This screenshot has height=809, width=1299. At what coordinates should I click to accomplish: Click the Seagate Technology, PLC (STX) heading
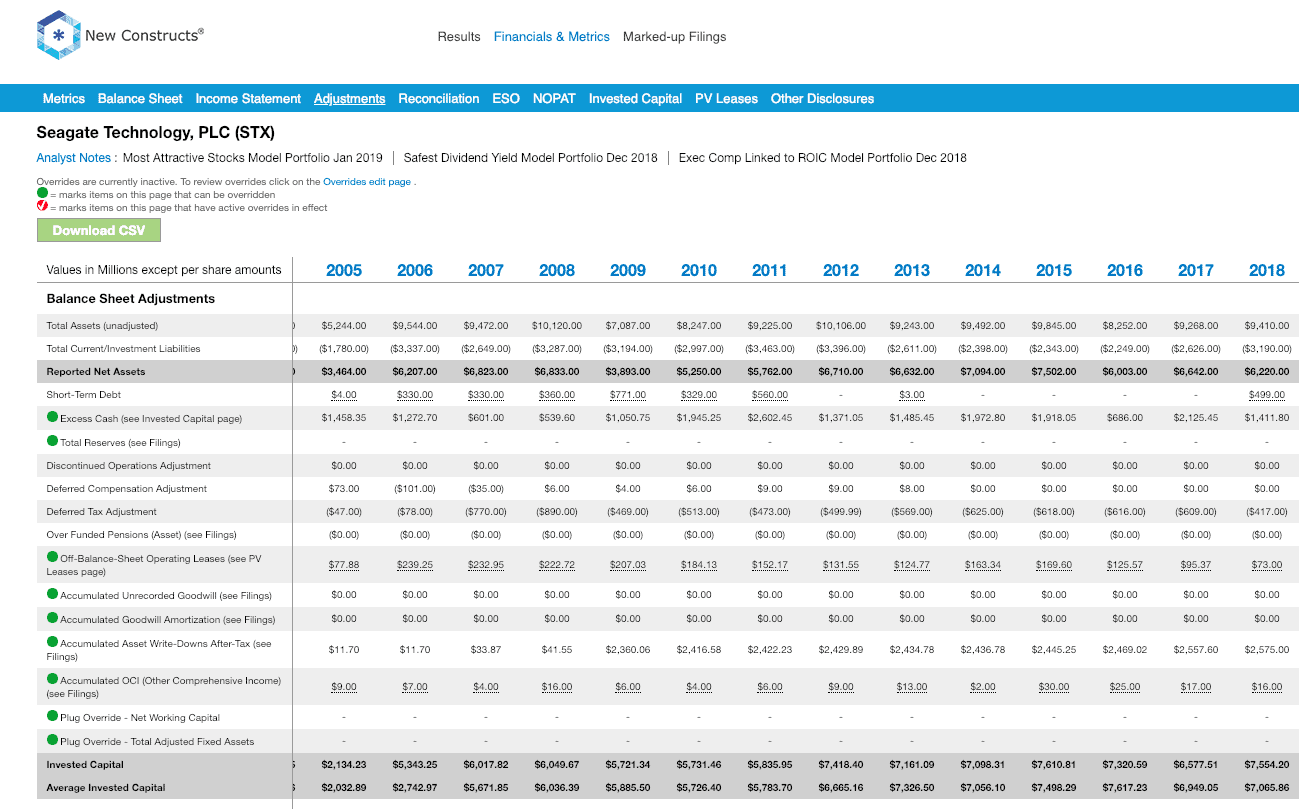(x=156, y=132)
